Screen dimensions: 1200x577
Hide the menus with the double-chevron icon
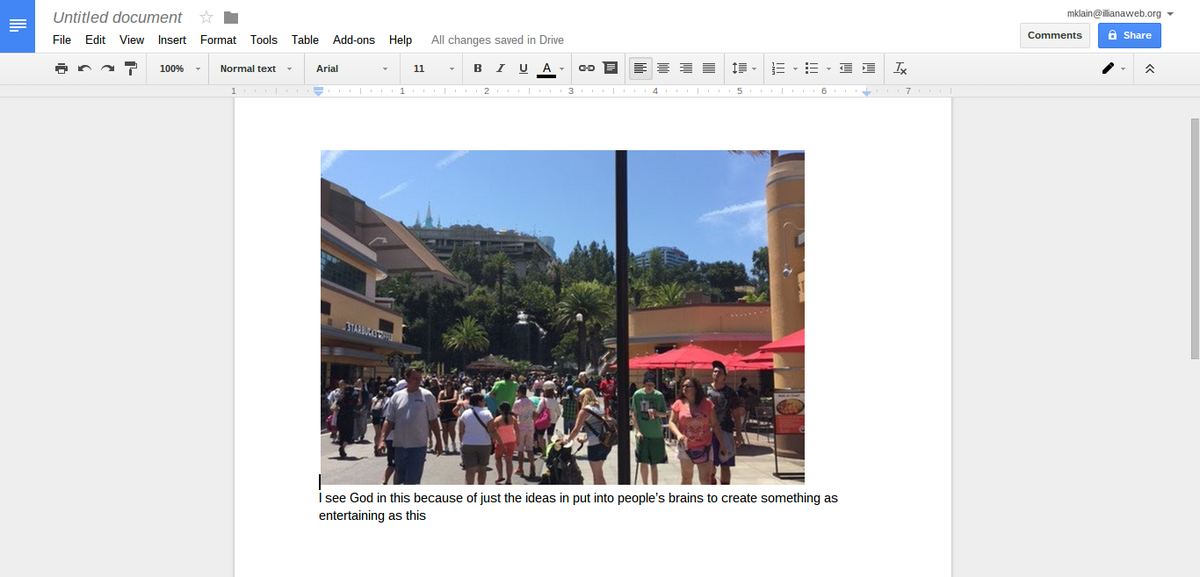pyautogui.click(x=1150, y=68)
